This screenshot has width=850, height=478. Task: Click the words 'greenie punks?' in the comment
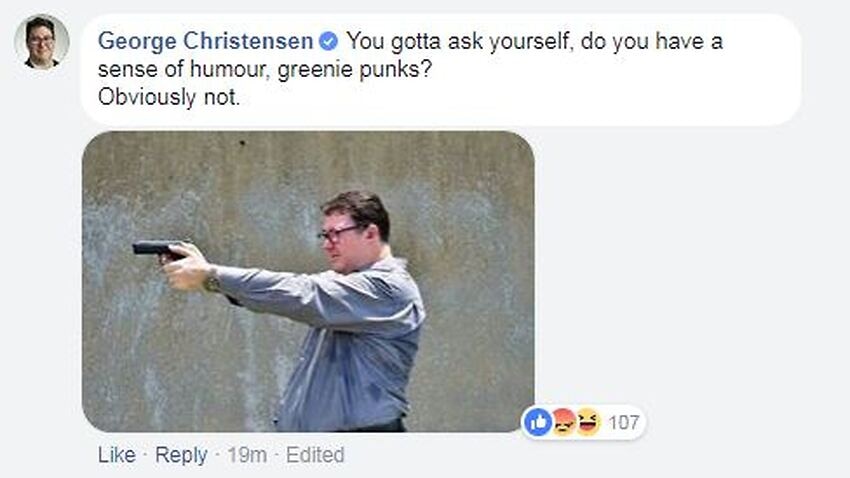354,69
